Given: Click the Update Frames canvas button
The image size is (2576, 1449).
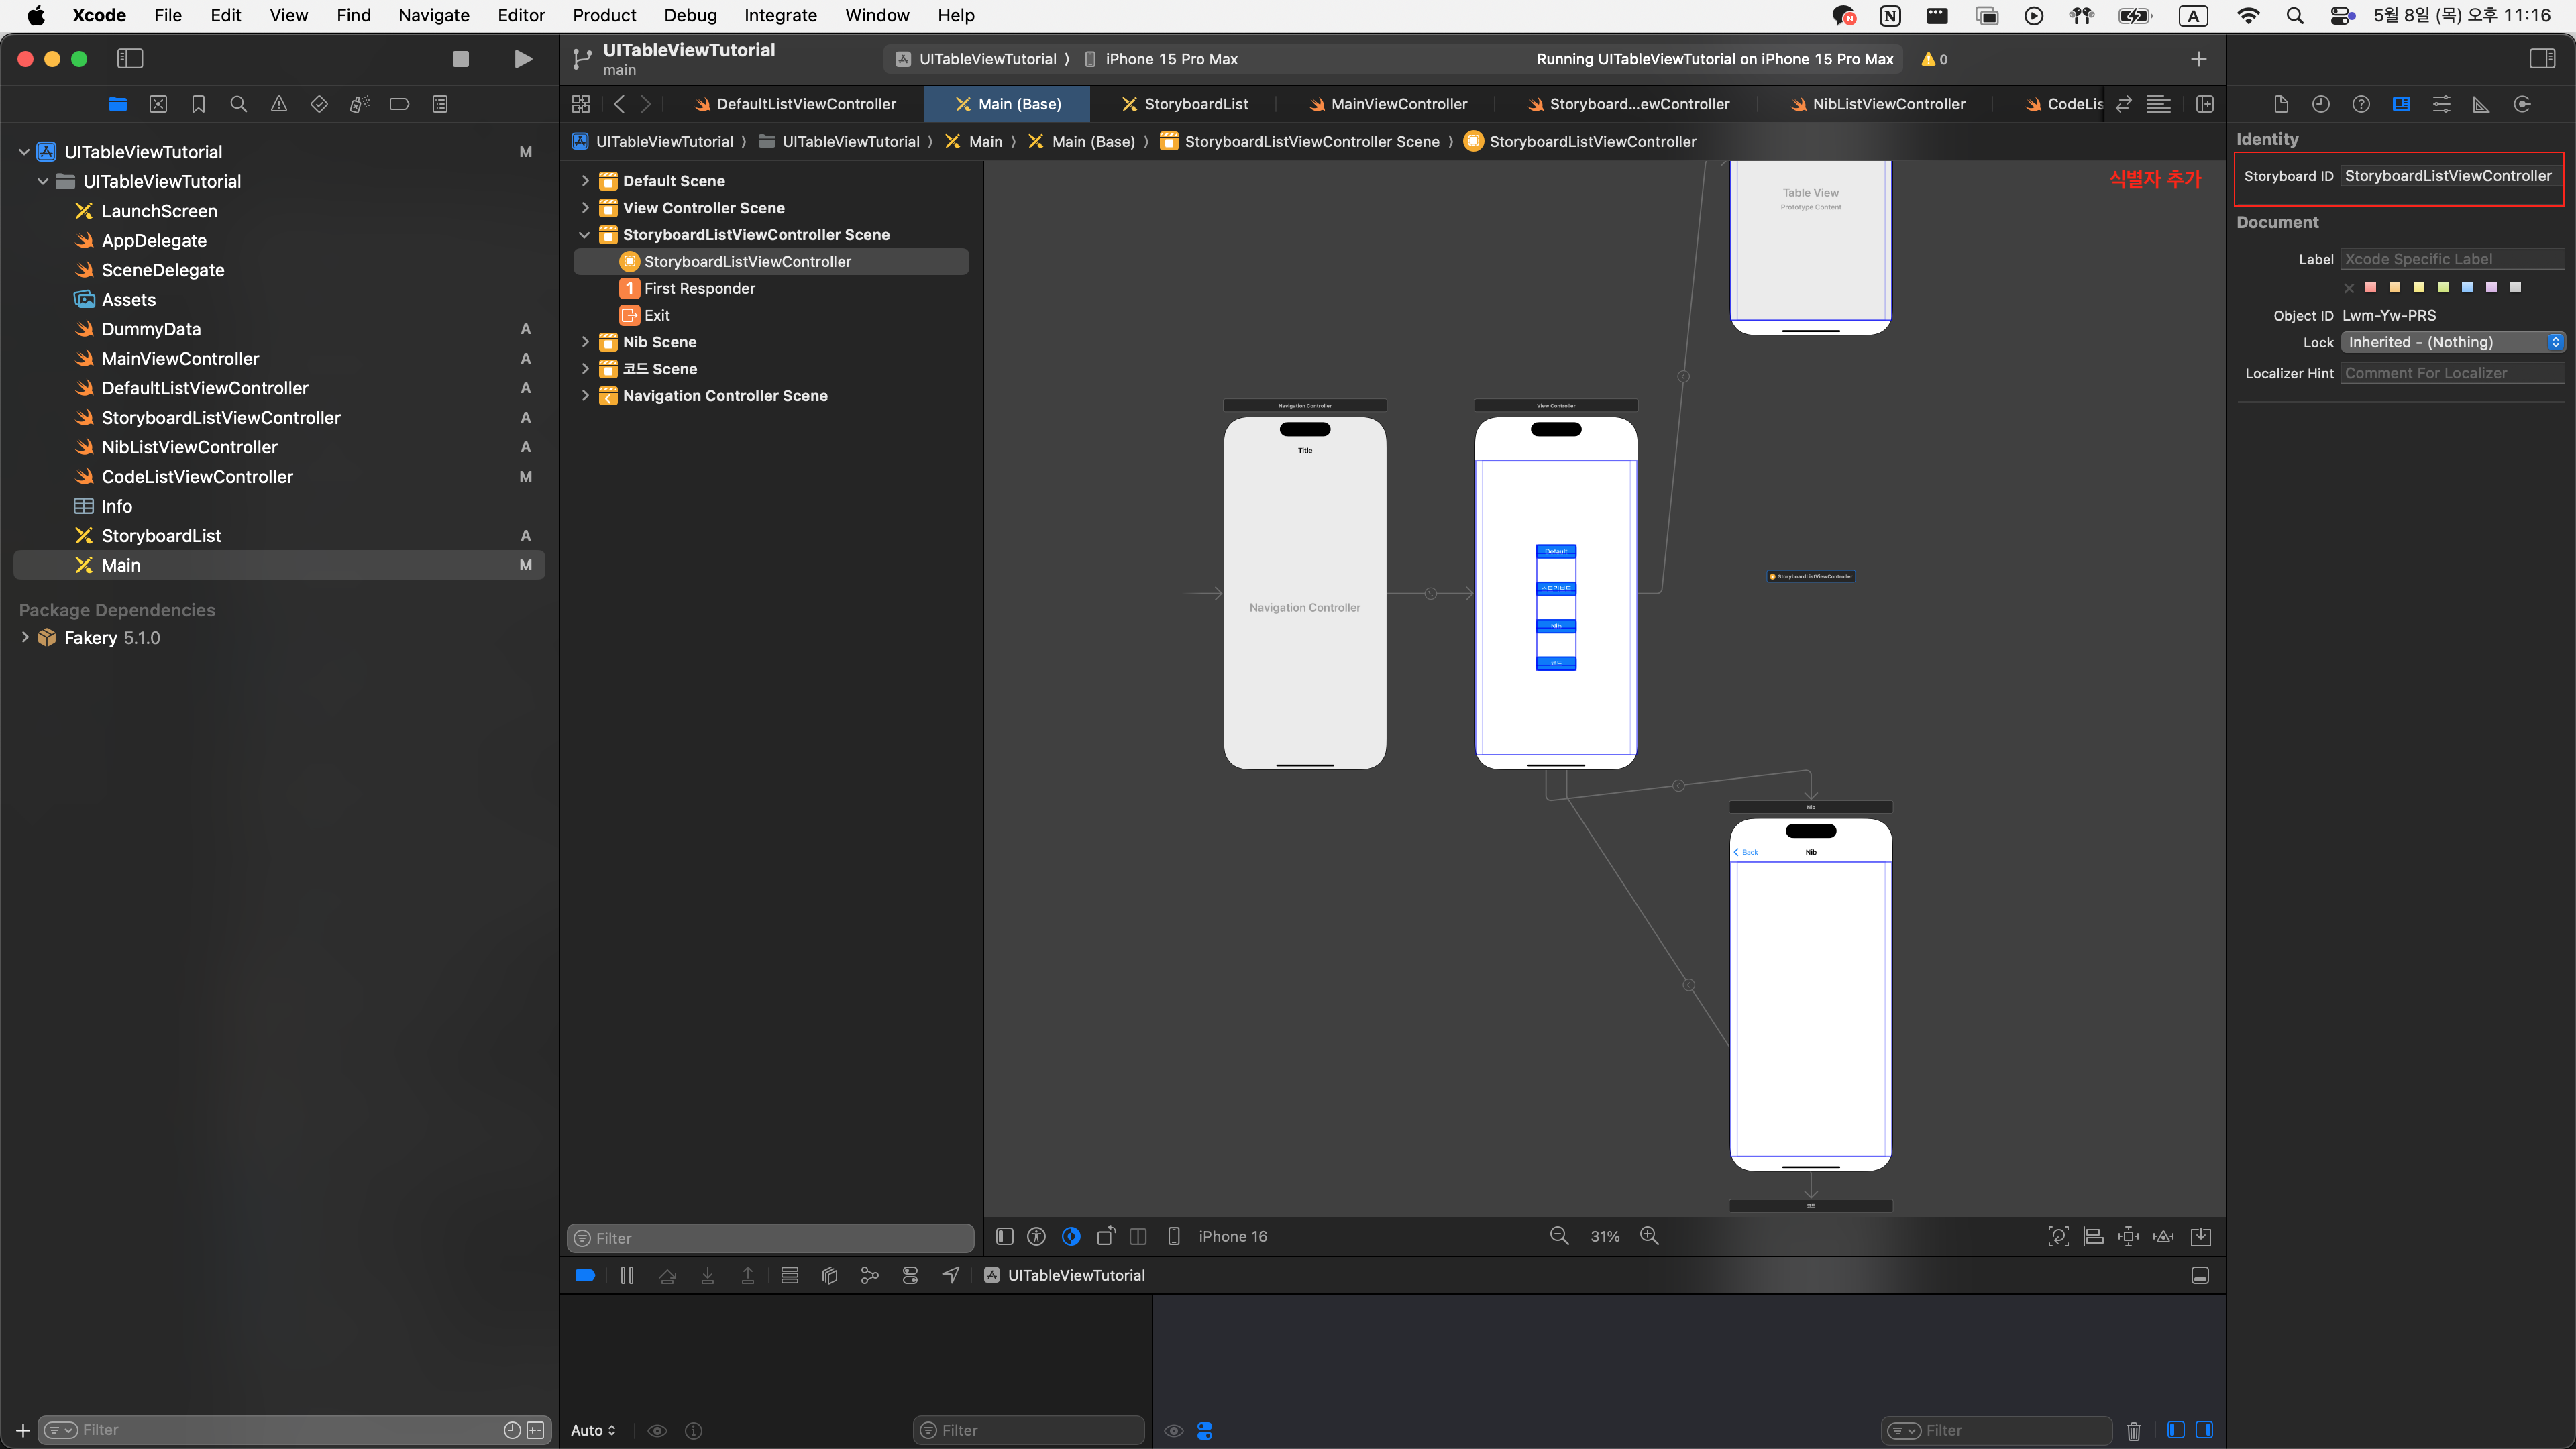Looking at the screenshot, I should [x=2058, y=1236].
